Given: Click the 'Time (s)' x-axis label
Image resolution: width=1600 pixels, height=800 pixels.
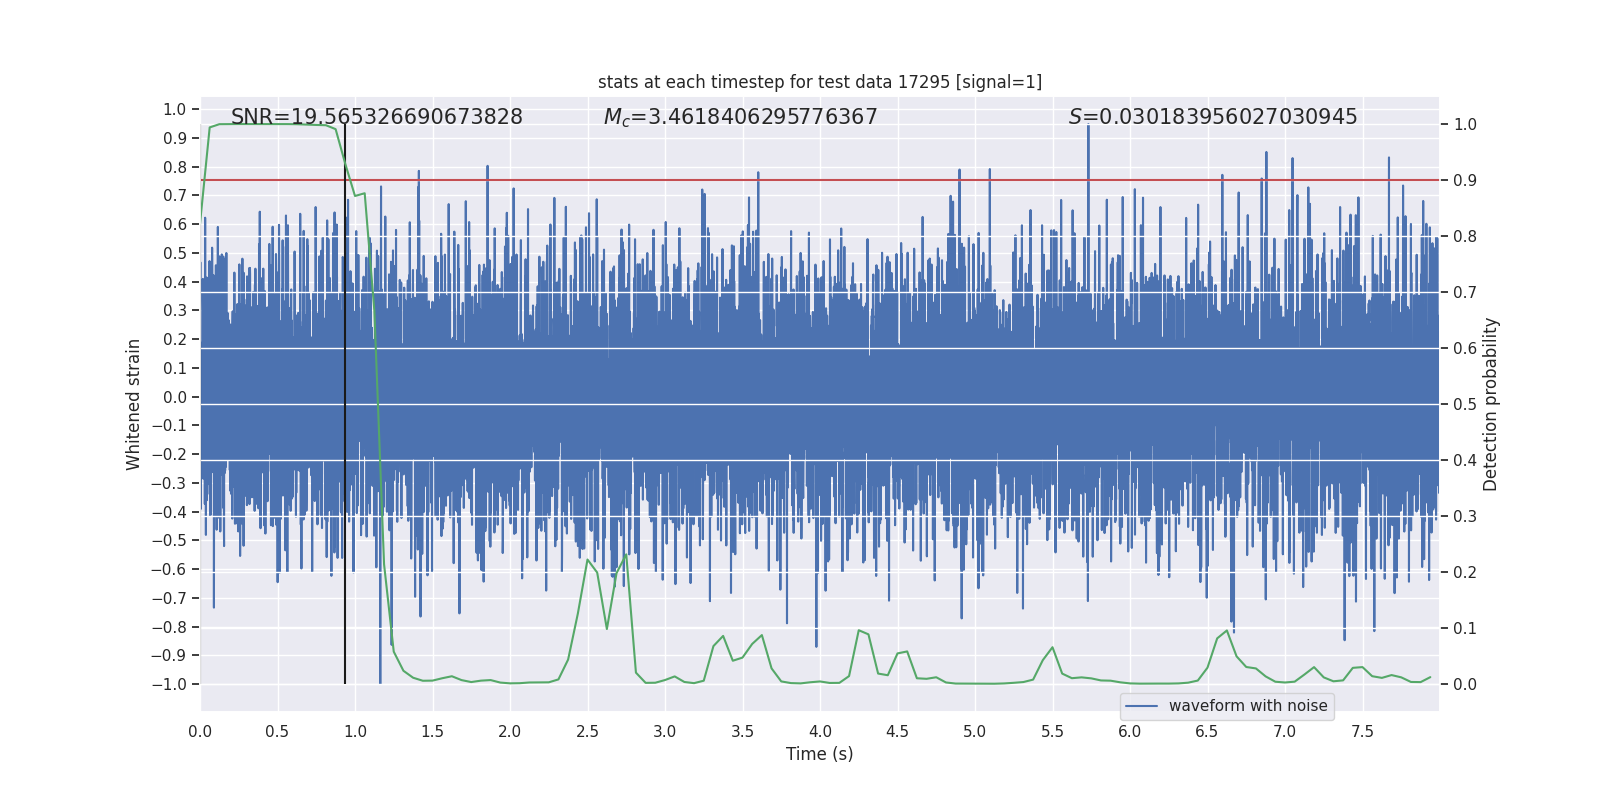Looking at the screenshot, I should (x=820, y=754).
